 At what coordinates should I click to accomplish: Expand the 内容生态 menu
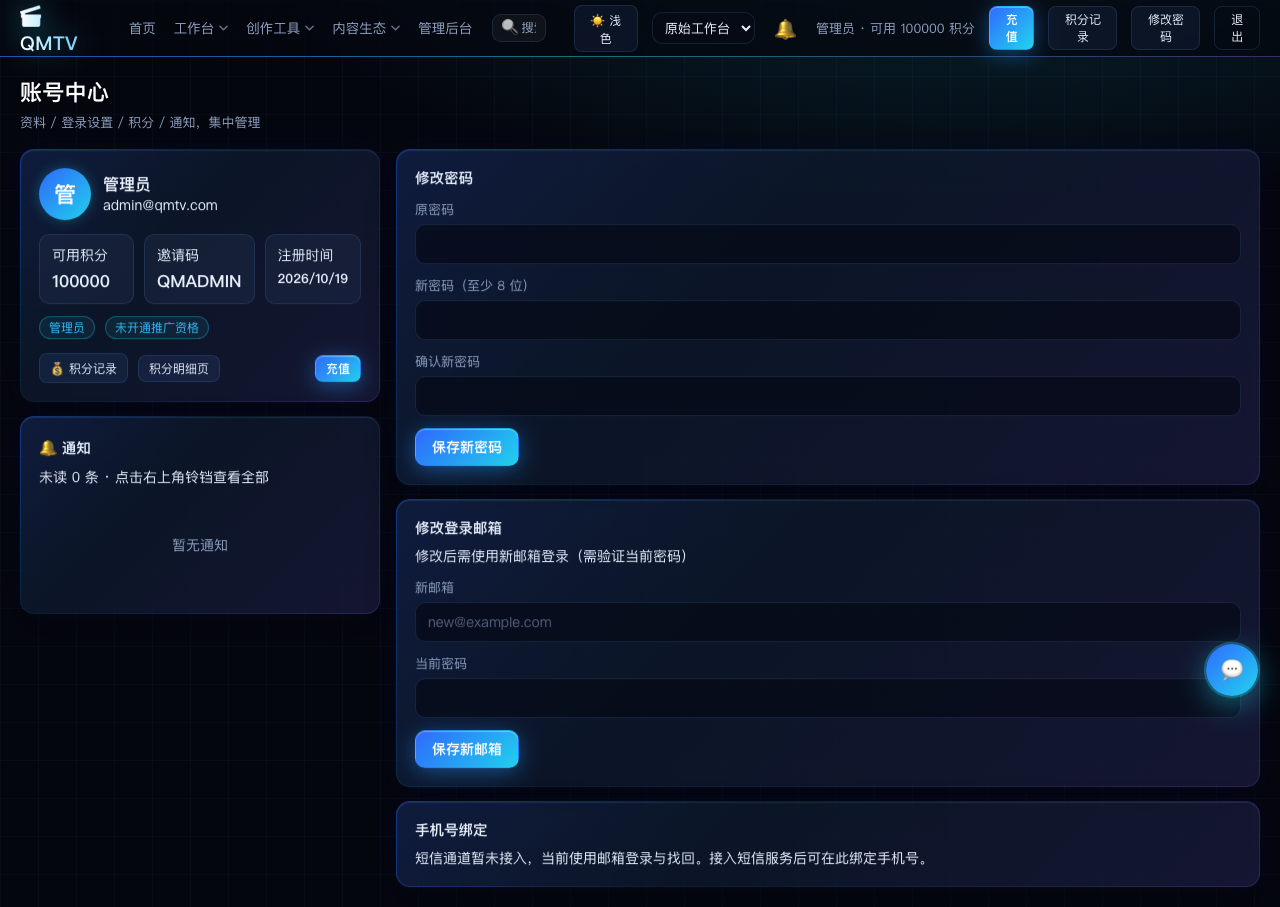[x=366, y=28]
